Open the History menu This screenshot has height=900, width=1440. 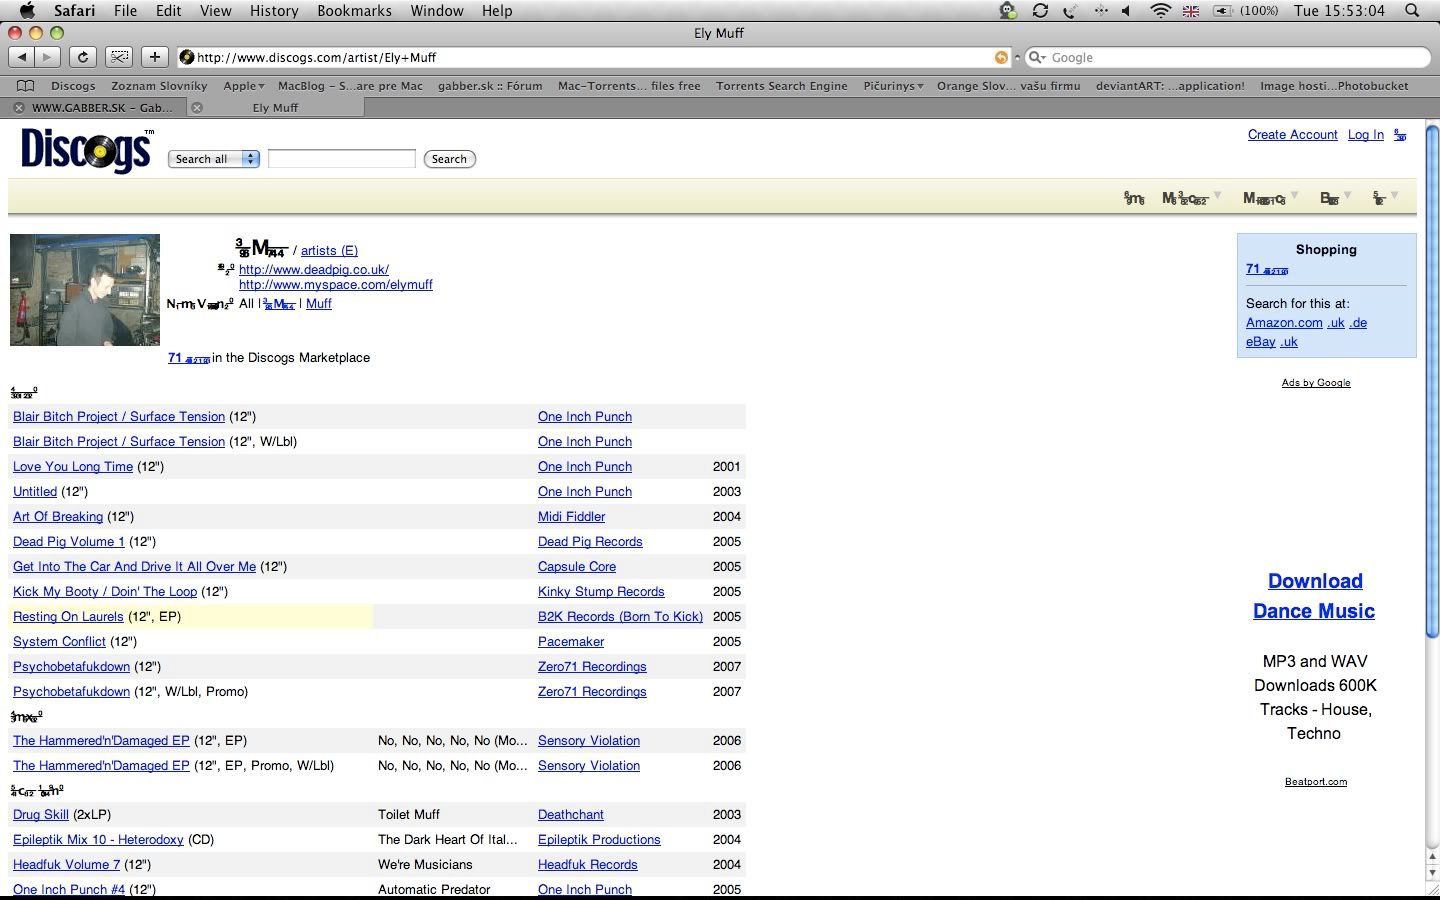point(274,11)
